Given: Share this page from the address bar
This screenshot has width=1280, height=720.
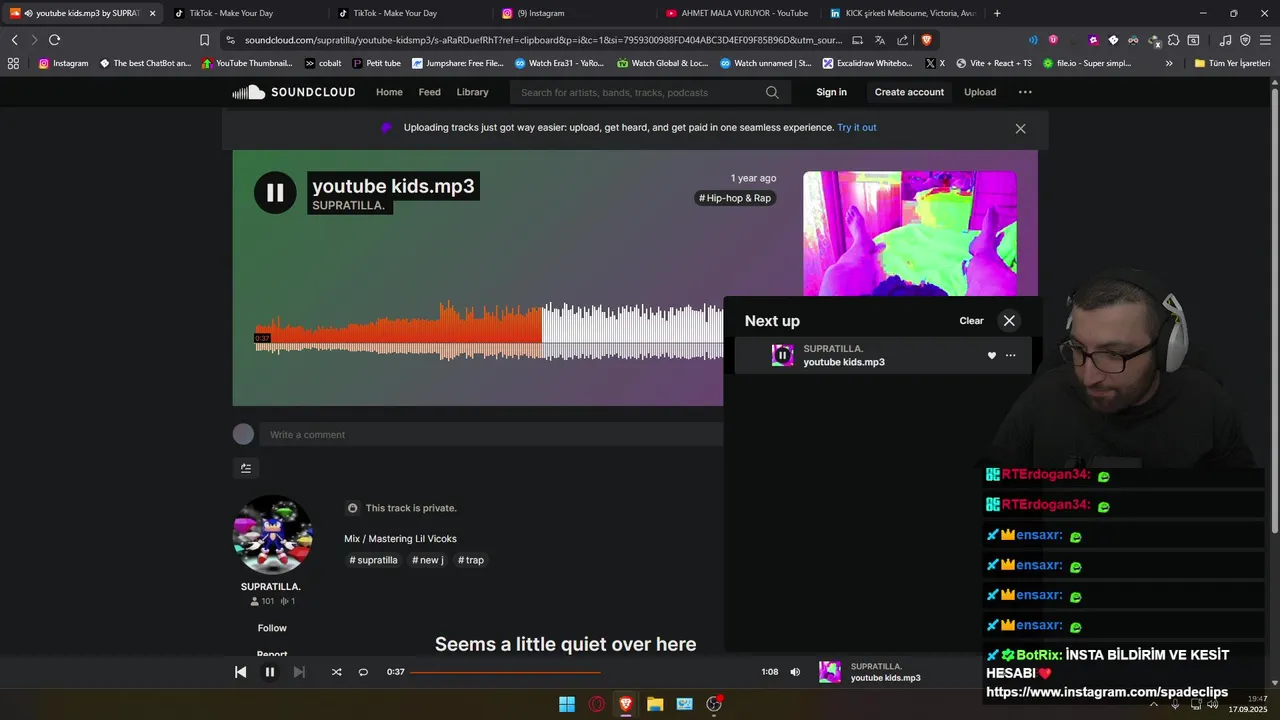Looking at the screenshot, I should point(903,40).
